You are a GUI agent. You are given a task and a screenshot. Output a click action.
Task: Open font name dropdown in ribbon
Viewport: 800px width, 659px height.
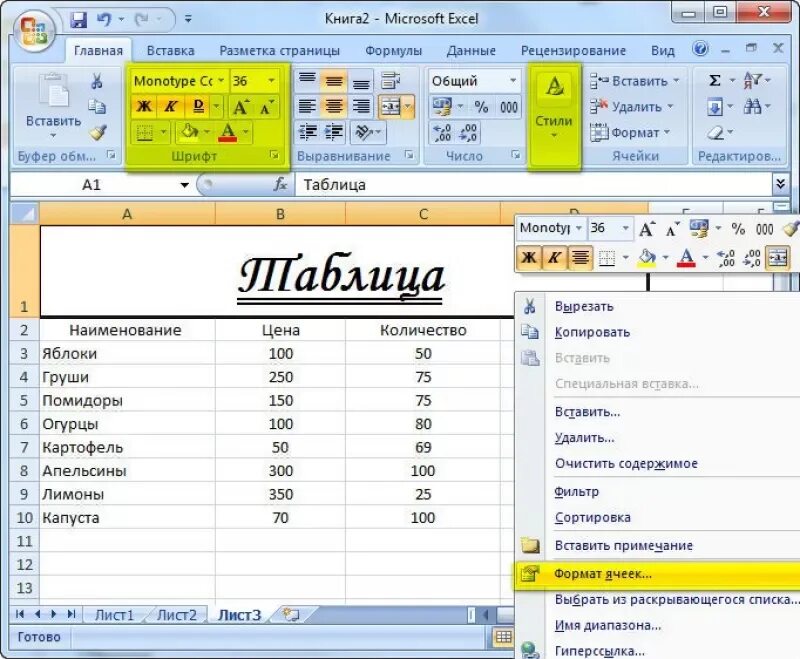(x=221, y=81)
